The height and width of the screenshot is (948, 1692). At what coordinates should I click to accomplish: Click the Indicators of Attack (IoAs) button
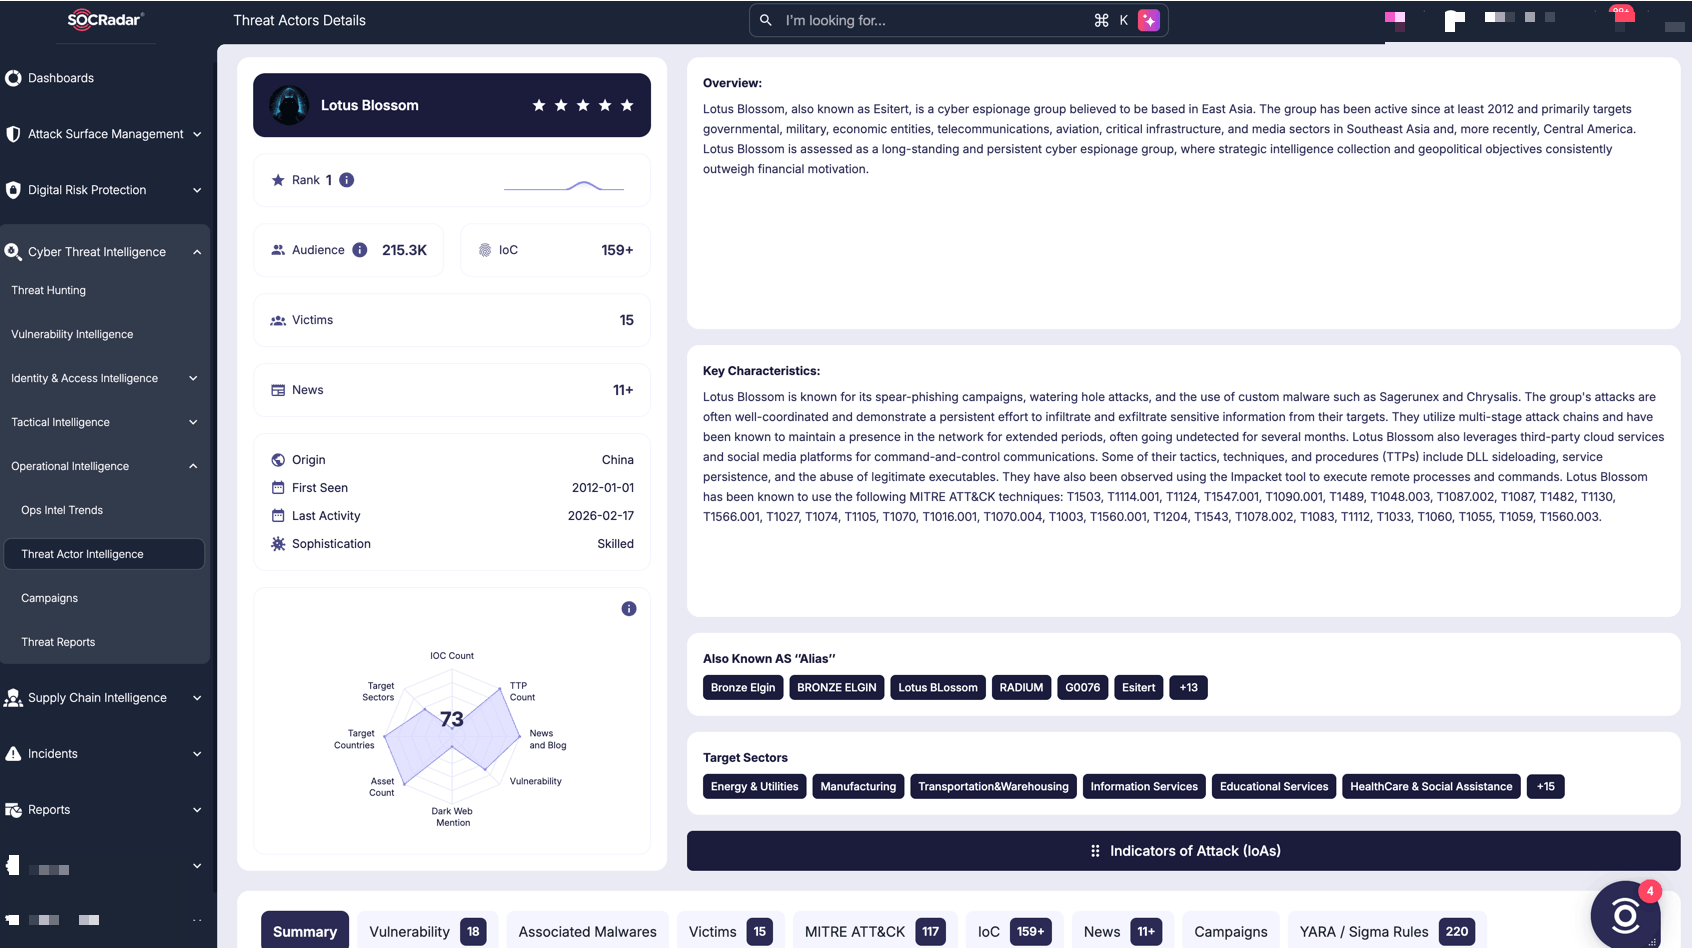pyautogui.click(x=1183, y=851)
